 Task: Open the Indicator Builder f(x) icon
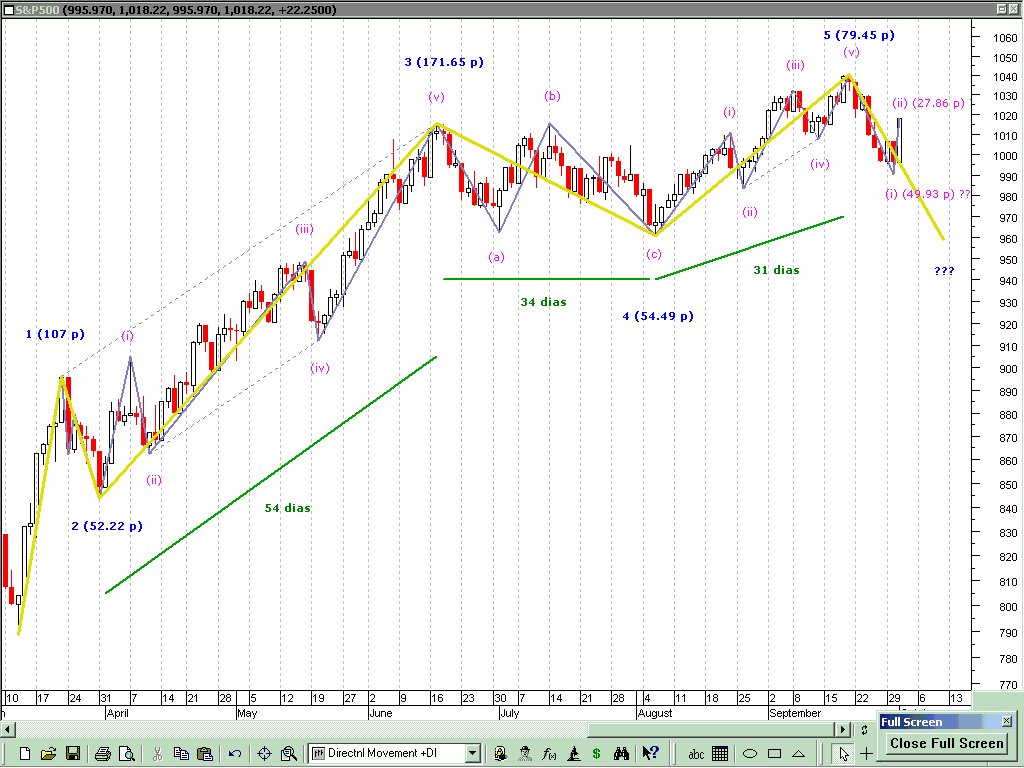click(x=549, y=754)
